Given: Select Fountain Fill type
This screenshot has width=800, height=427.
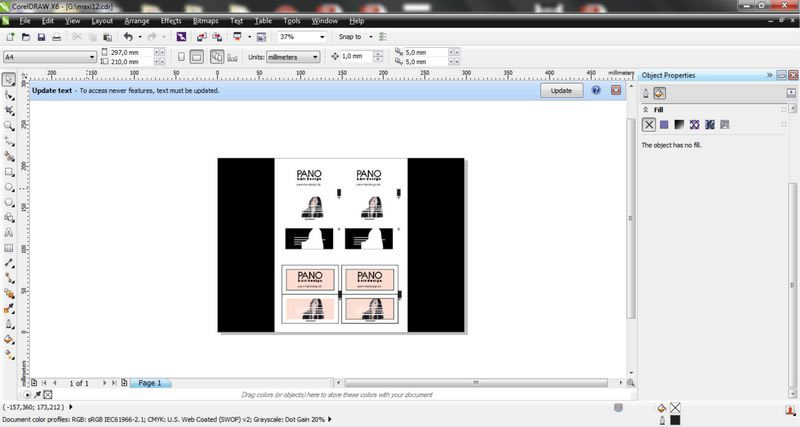Looking at the screenshot, I should point(679,124).
